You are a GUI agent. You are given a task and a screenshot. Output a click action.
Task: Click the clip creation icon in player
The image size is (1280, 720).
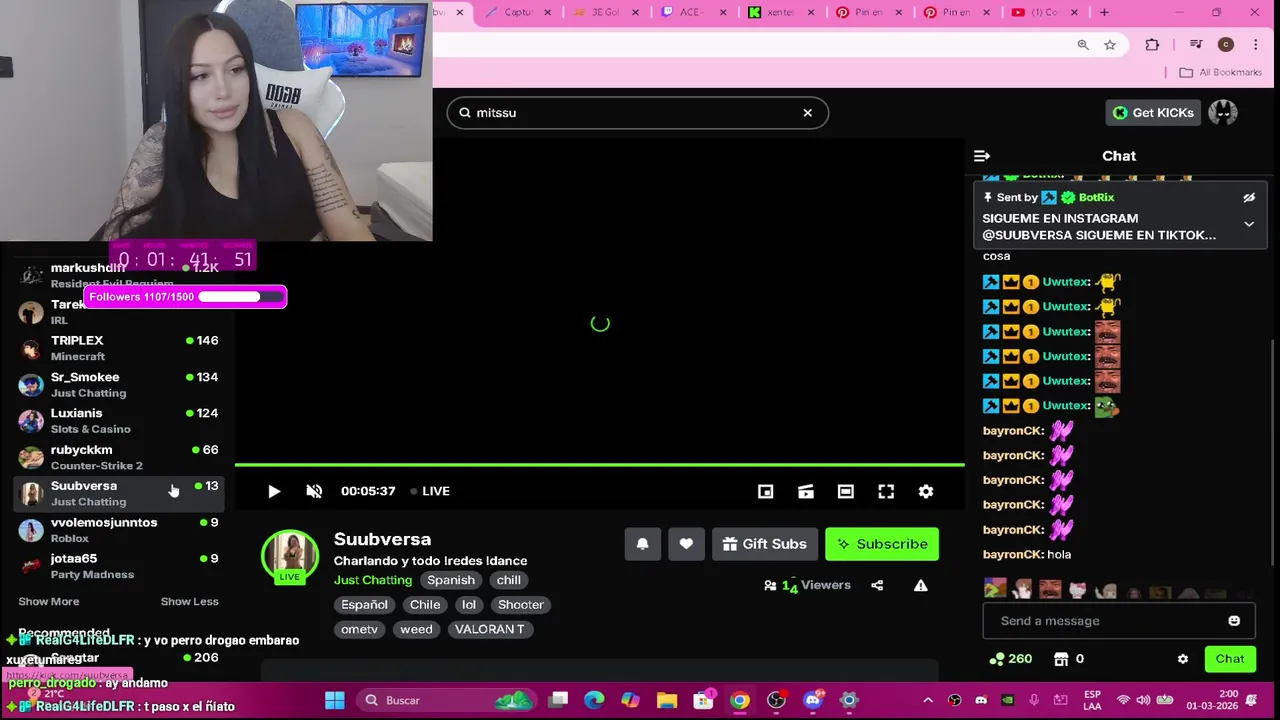(x=806, y=491)
